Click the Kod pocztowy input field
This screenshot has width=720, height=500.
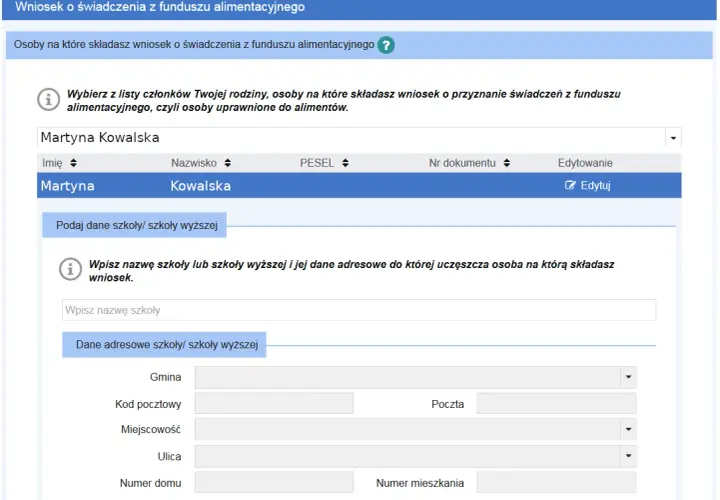274,403
